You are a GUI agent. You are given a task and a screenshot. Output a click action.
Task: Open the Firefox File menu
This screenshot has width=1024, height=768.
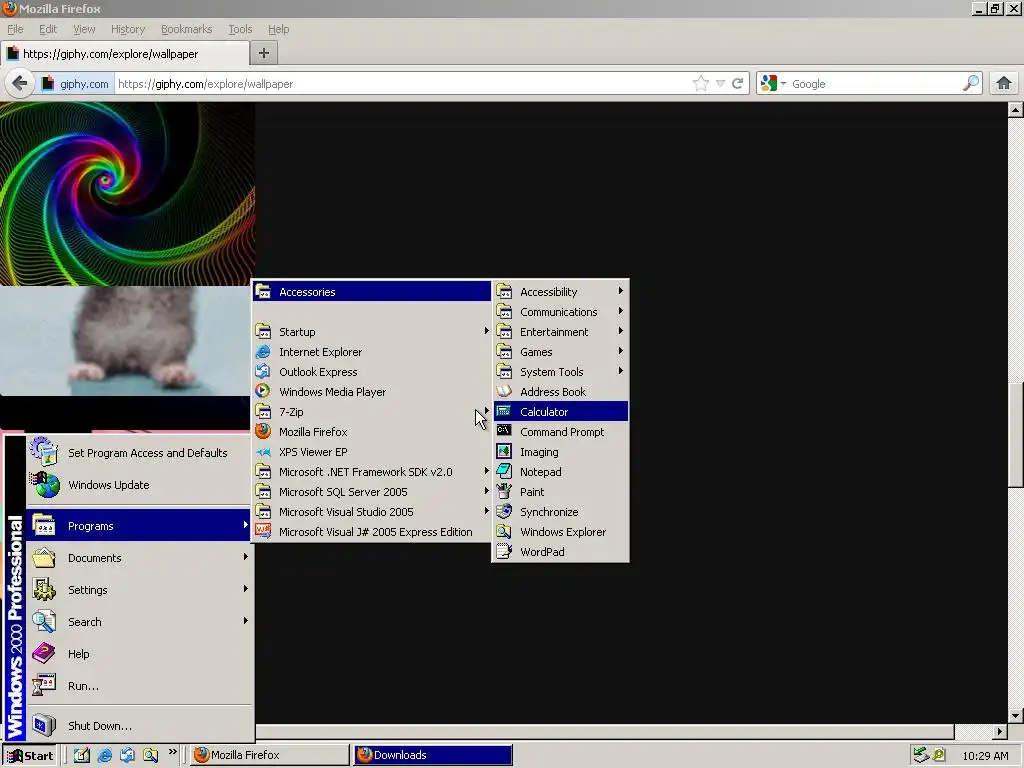click(15, 29)
